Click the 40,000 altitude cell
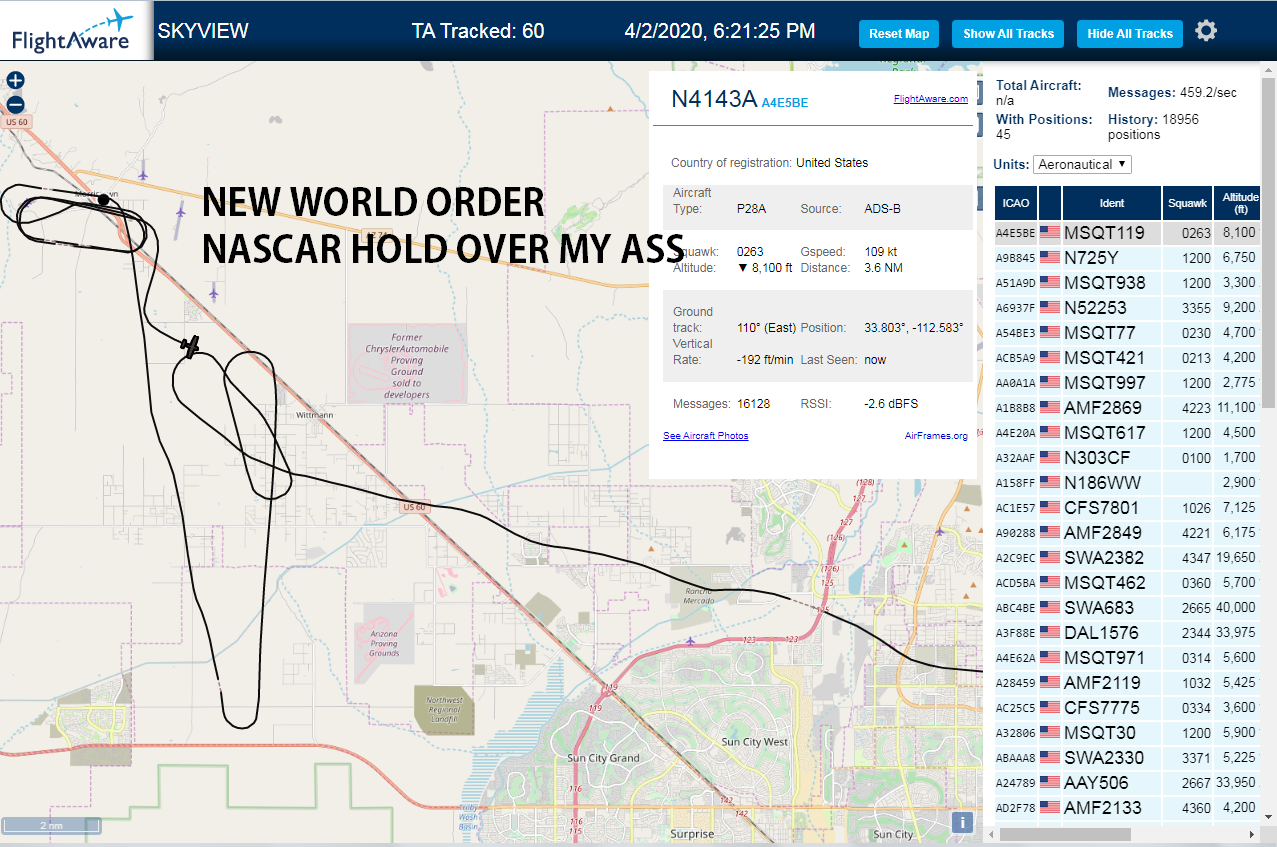The width and height of the screenshot is (1277, 847). click(x=1238, y=608)
